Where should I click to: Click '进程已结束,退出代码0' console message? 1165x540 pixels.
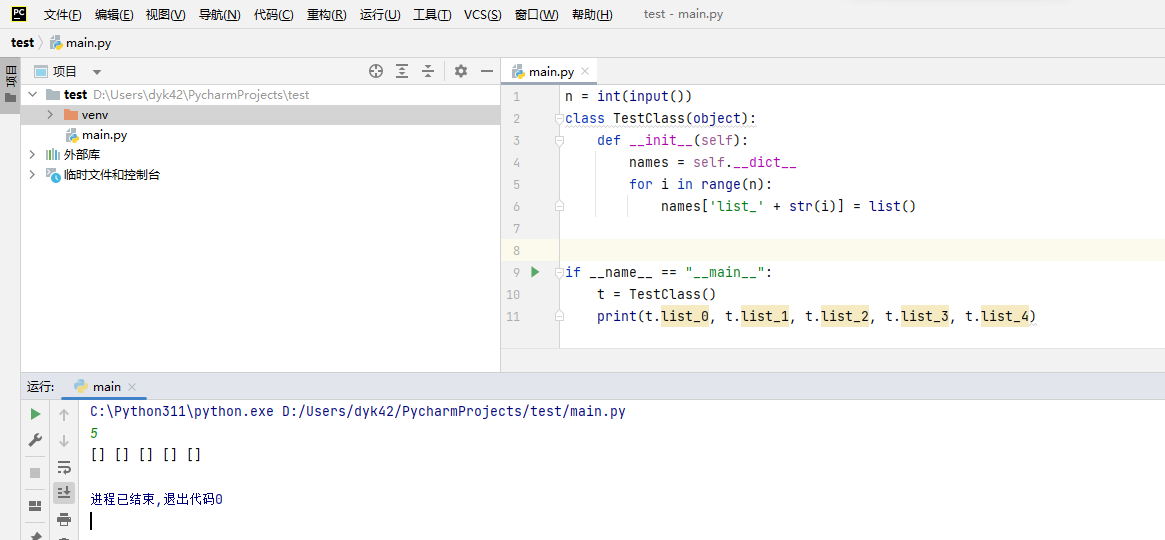157,499
